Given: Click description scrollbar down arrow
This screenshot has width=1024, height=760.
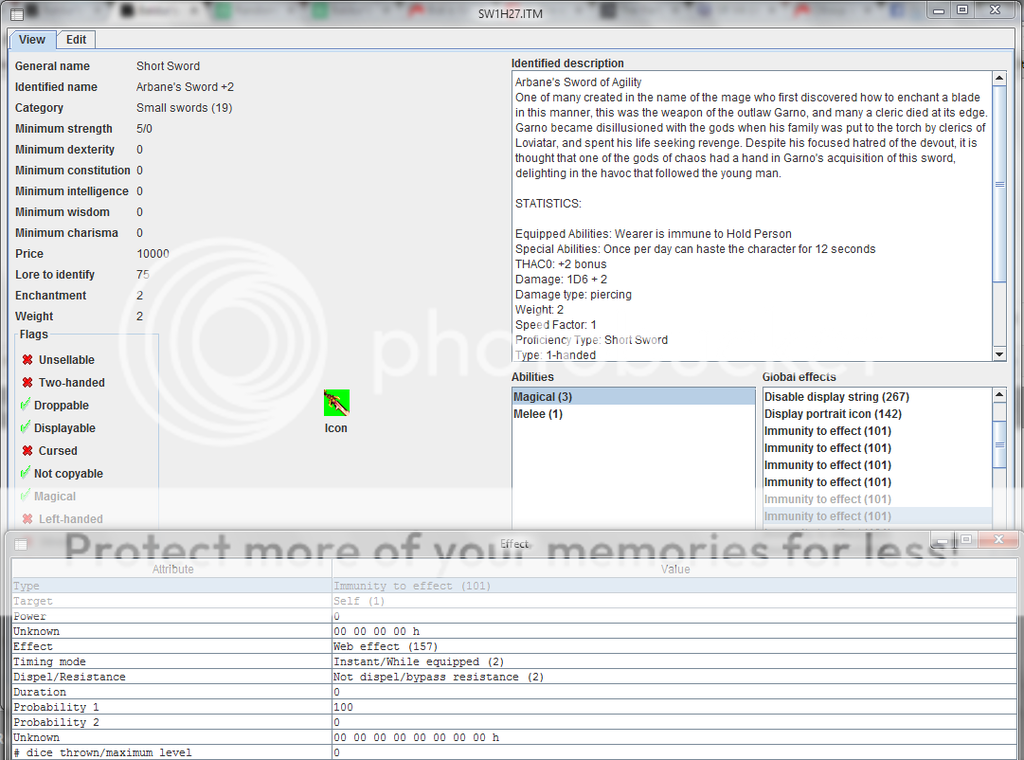Looking at the screenshot, I should coord(999,354).
